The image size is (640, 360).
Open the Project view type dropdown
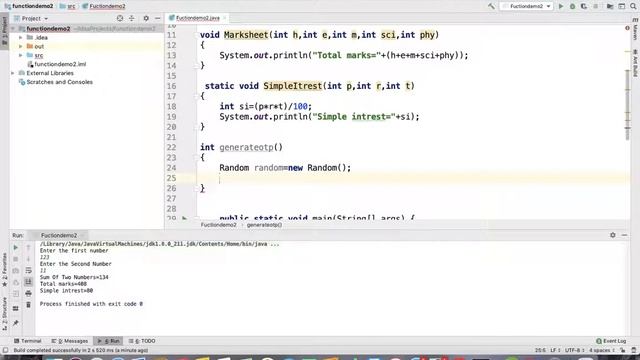pos(31,18)
